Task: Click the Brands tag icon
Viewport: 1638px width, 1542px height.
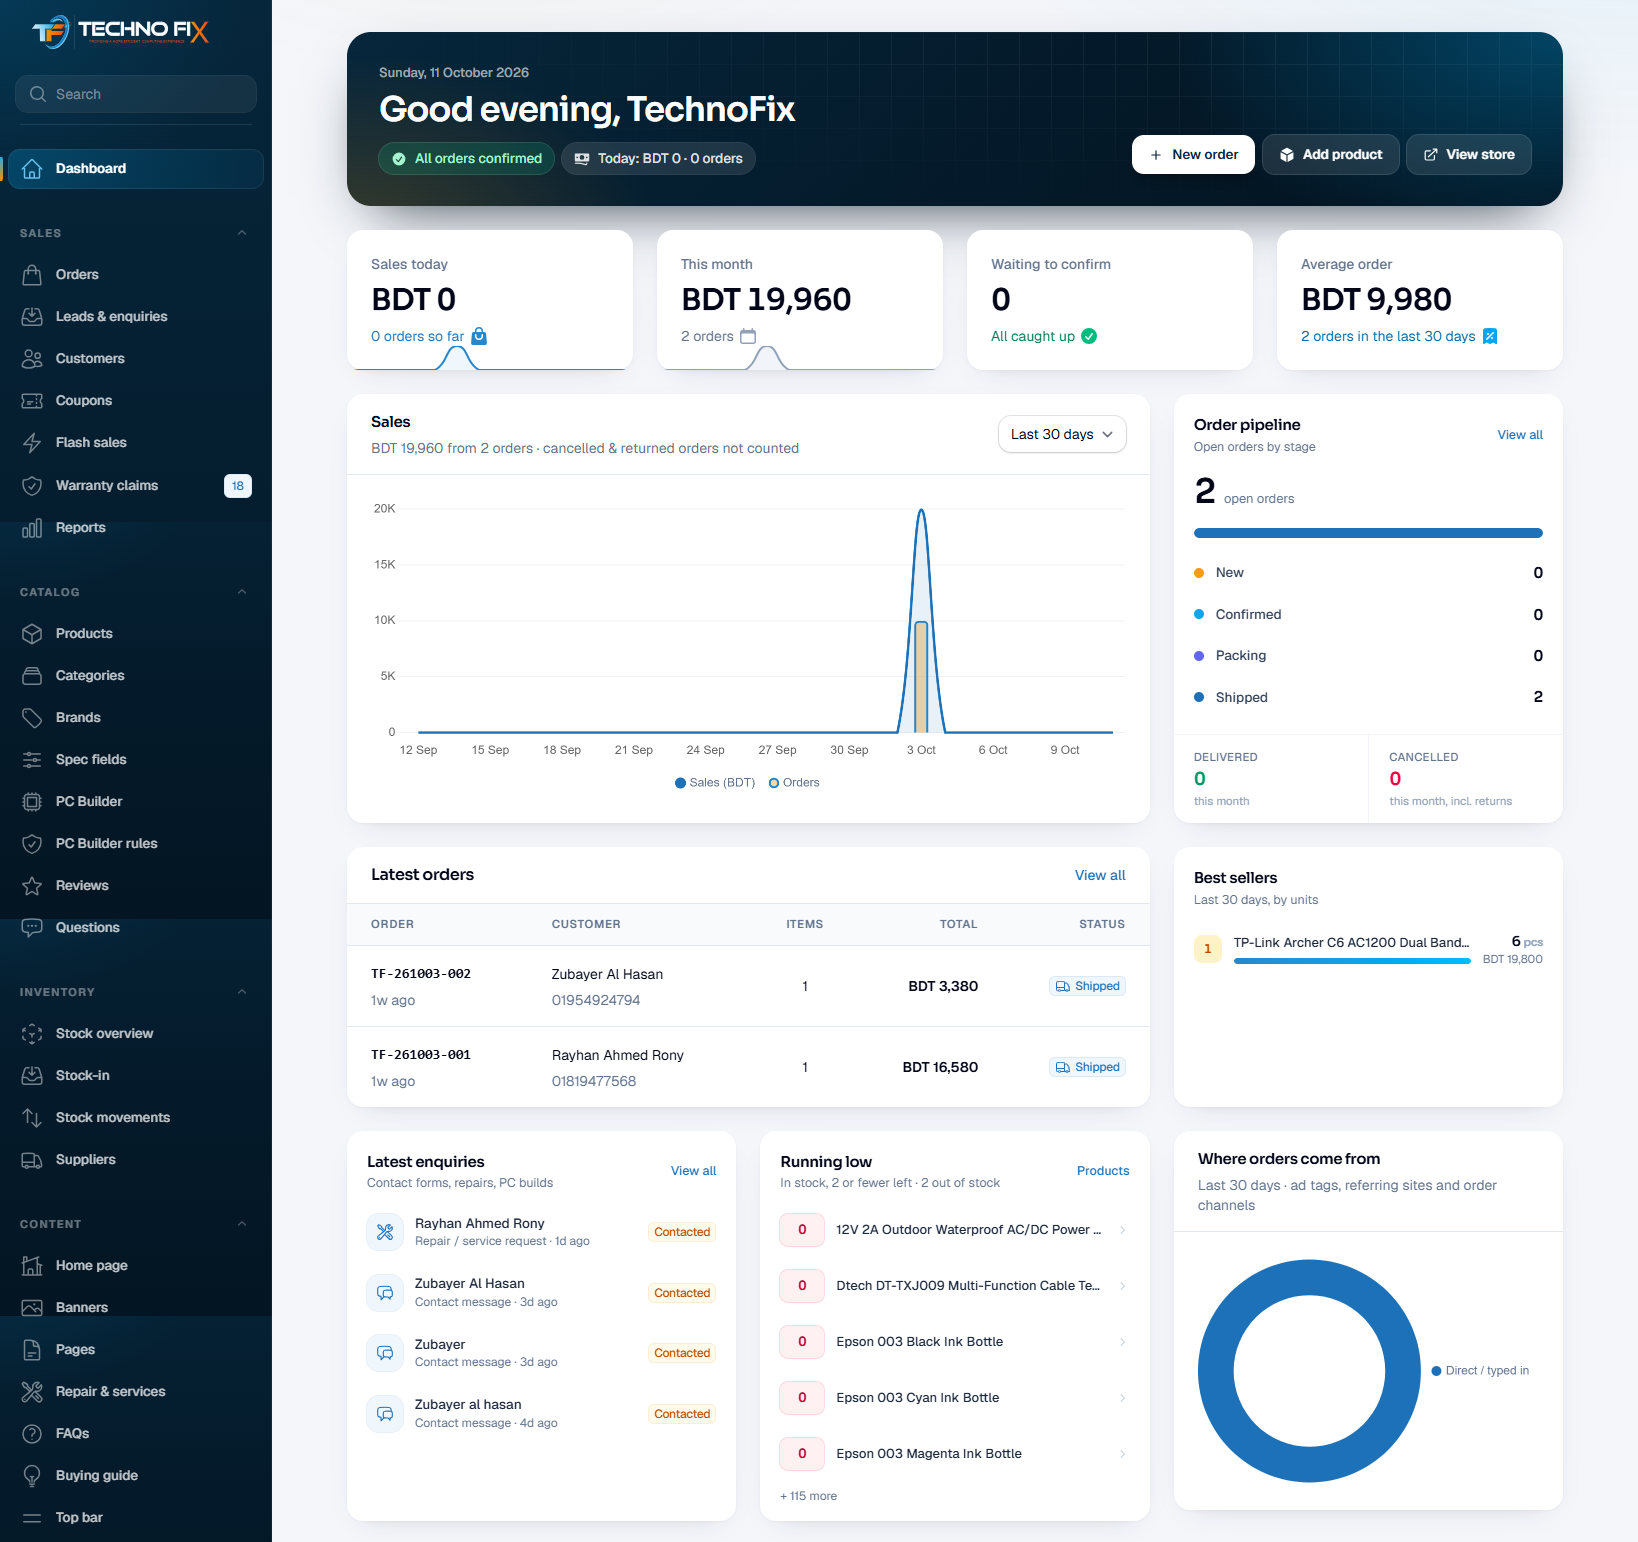Action: (x=32, y=718)
